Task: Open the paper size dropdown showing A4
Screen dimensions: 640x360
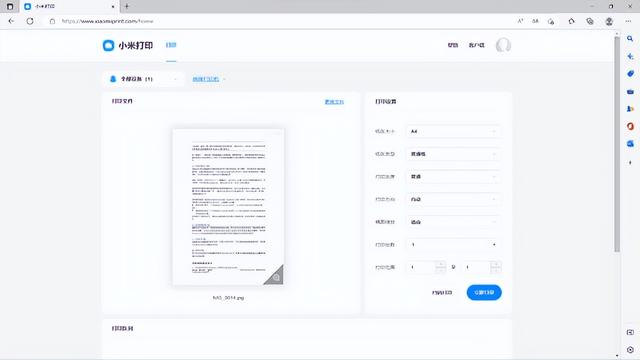Action: point(453,131)
